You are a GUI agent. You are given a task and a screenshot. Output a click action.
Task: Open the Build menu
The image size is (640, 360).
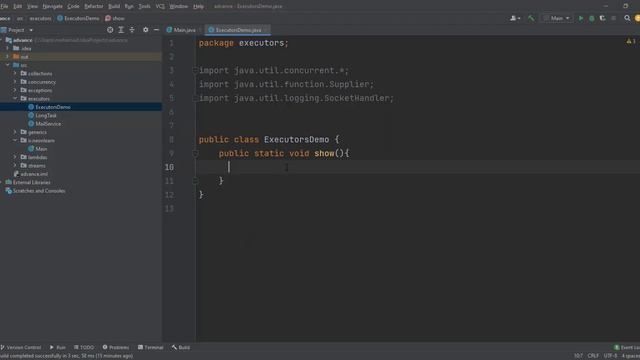(114, 6)
